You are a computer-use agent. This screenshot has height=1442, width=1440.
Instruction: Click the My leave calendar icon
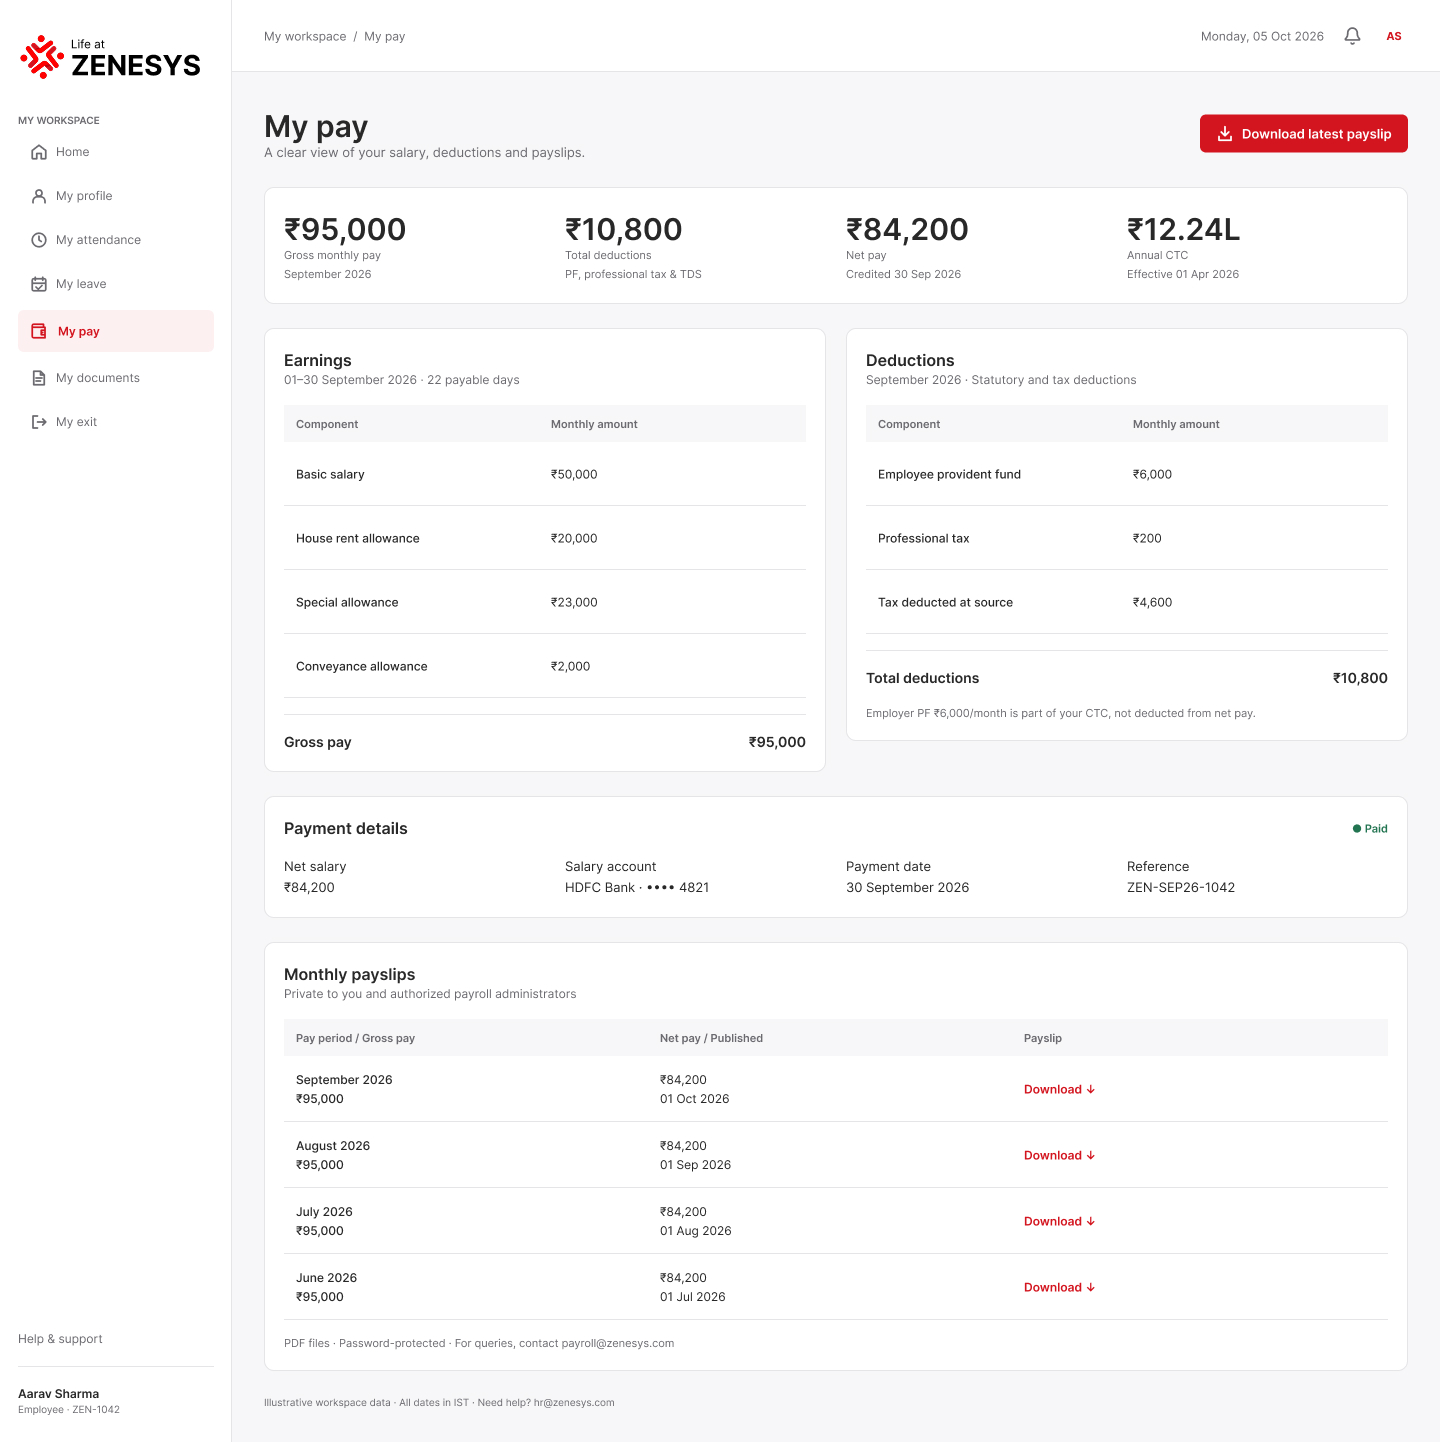(x=39, y=284)
